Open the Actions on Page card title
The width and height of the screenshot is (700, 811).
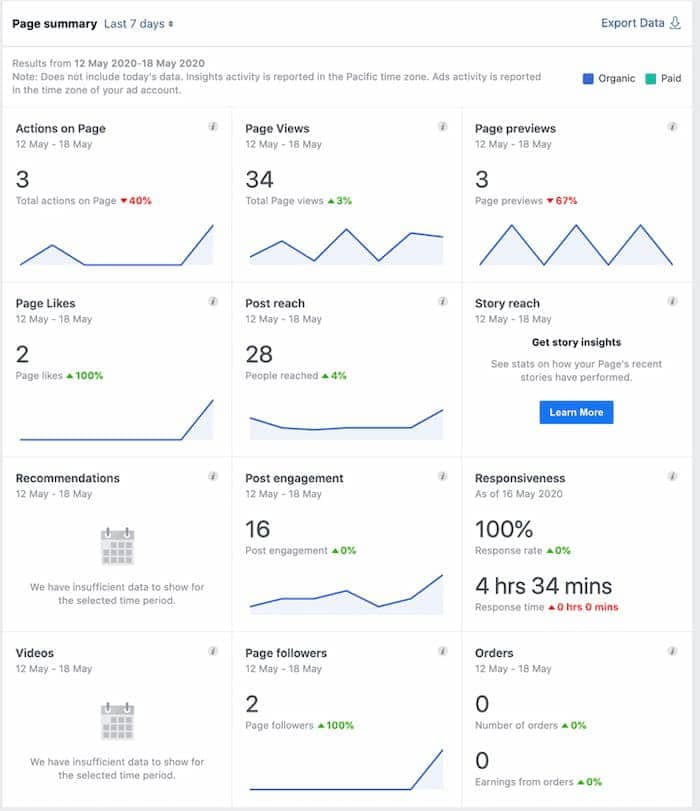pyautogui.click(x=61, y=129)
